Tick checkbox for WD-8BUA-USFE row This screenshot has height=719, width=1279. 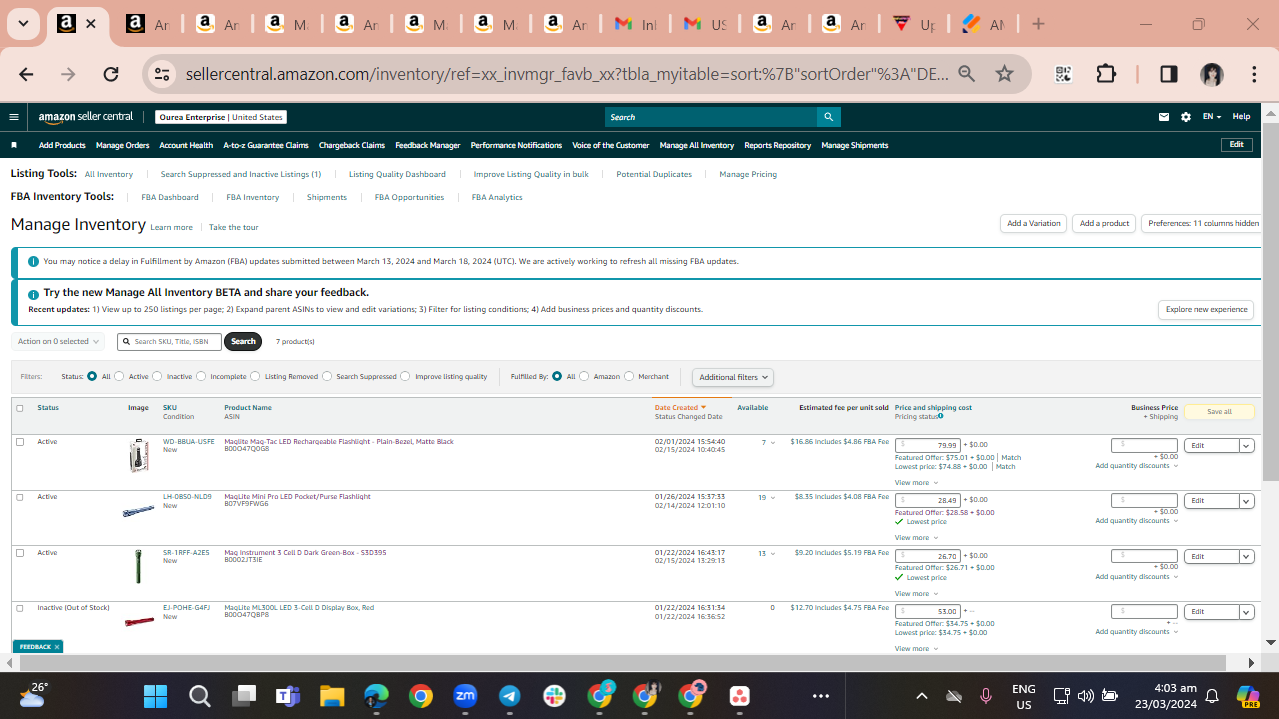tap(20, 442)
